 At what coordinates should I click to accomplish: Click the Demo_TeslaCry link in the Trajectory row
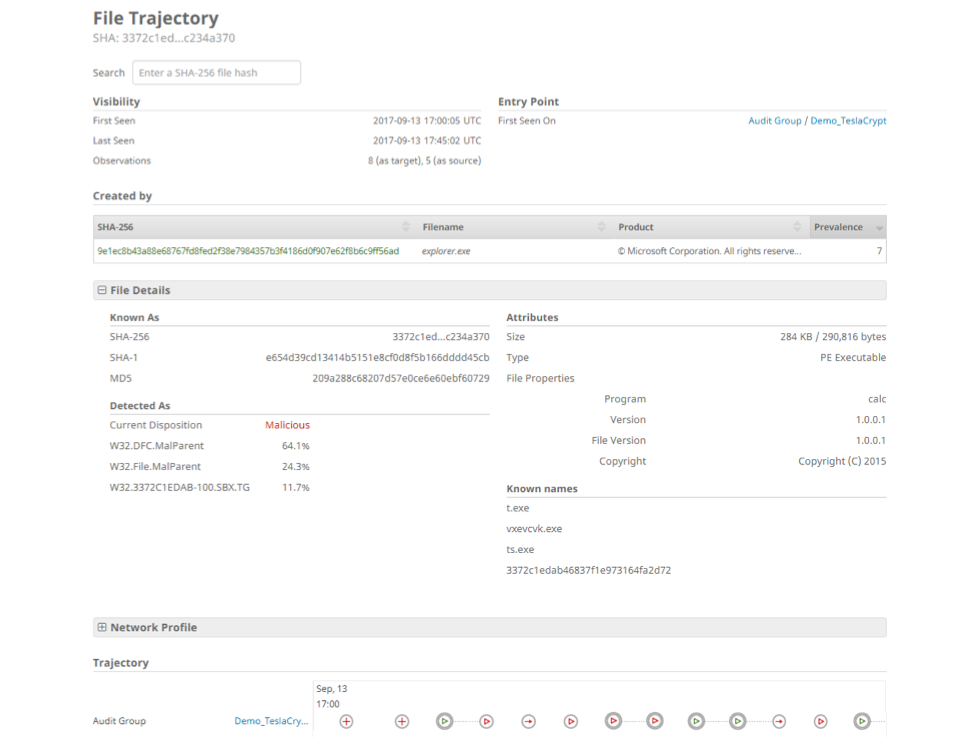(269, 721)
